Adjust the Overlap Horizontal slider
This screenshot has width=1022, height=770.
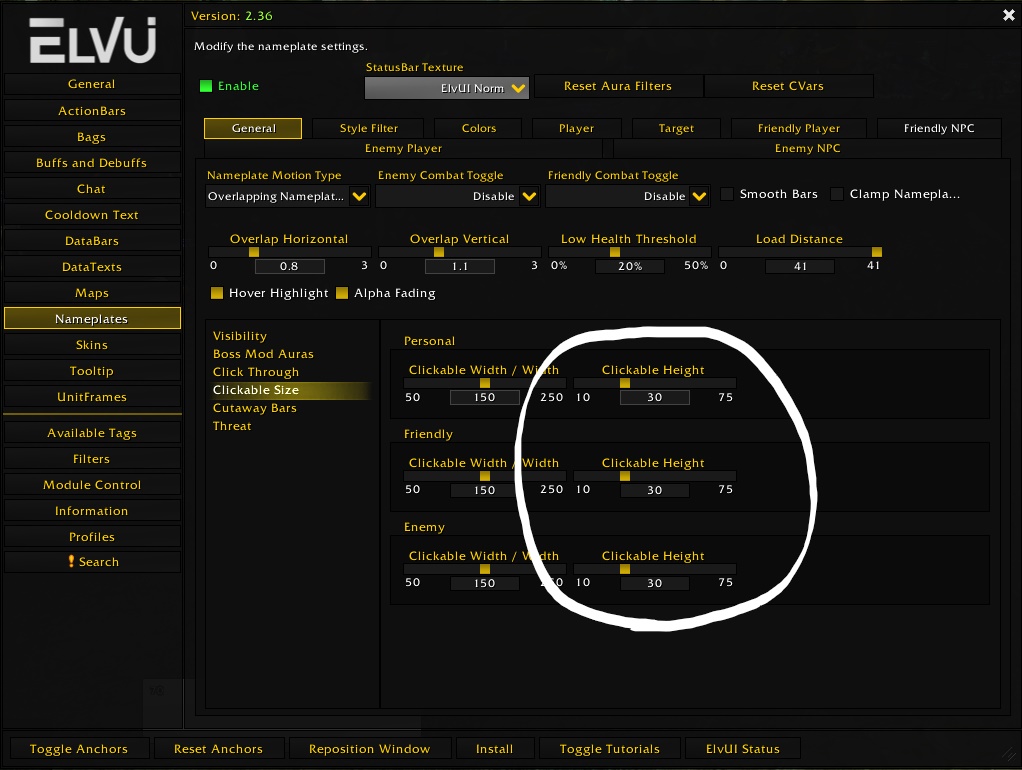point(289,252)
